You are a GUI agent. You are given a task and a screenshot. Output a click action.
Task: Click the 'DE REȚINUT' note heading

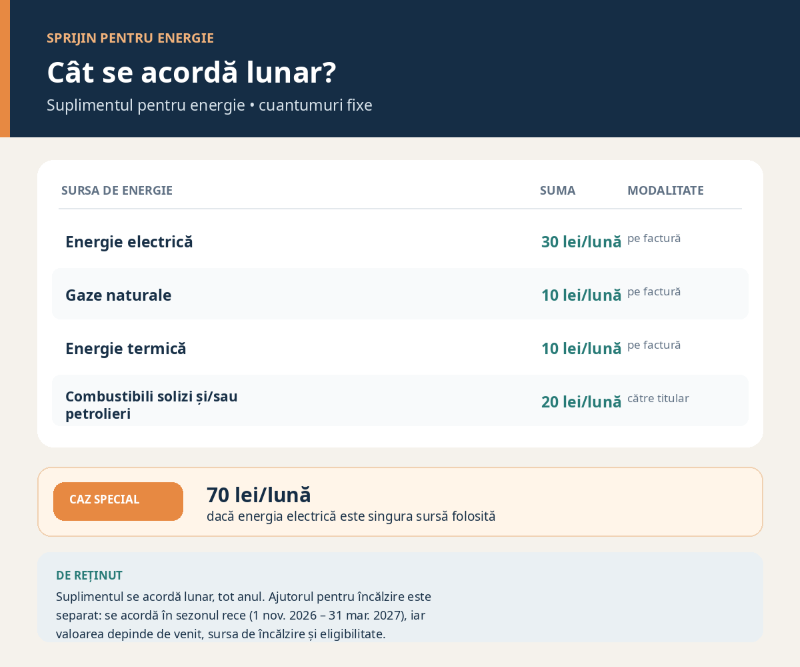(89, 576)
